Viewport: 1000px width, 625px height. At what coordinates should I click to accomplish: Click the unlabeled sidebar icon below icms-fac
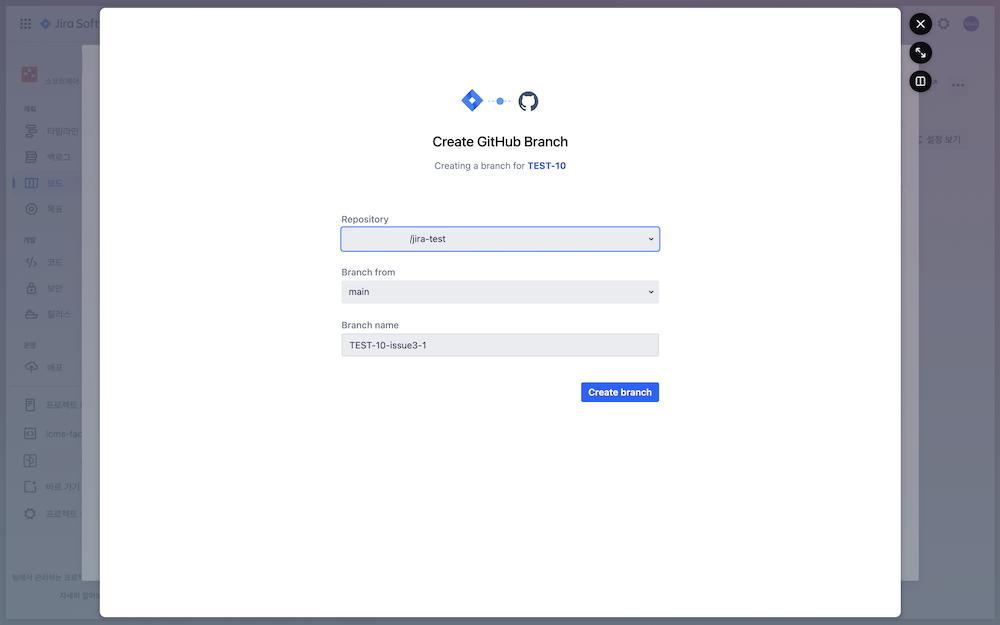coord(30,460)
